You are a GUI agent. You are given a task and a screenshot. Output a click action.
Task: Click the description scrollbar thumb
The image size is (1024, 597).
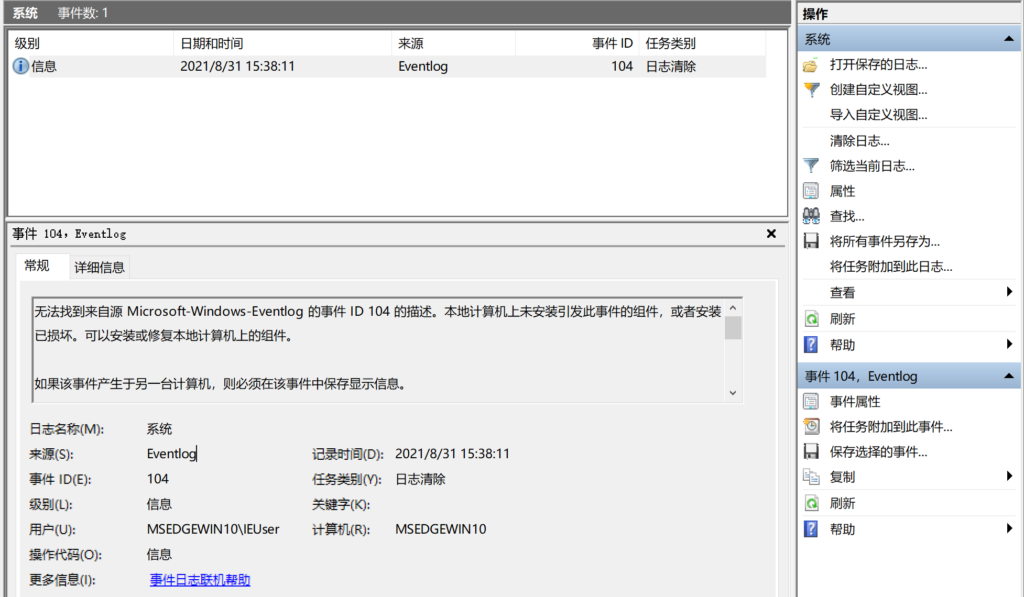[x=733, y=328]
